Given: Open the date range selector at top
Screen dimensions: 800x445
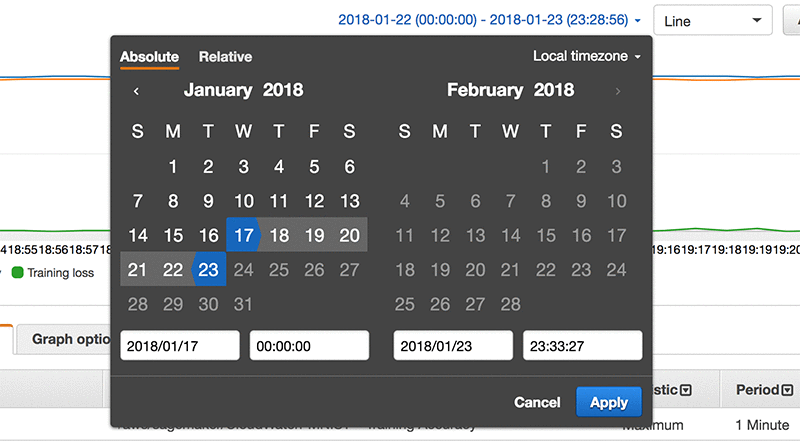Looking at the screenshot, I should coord(489,20).
